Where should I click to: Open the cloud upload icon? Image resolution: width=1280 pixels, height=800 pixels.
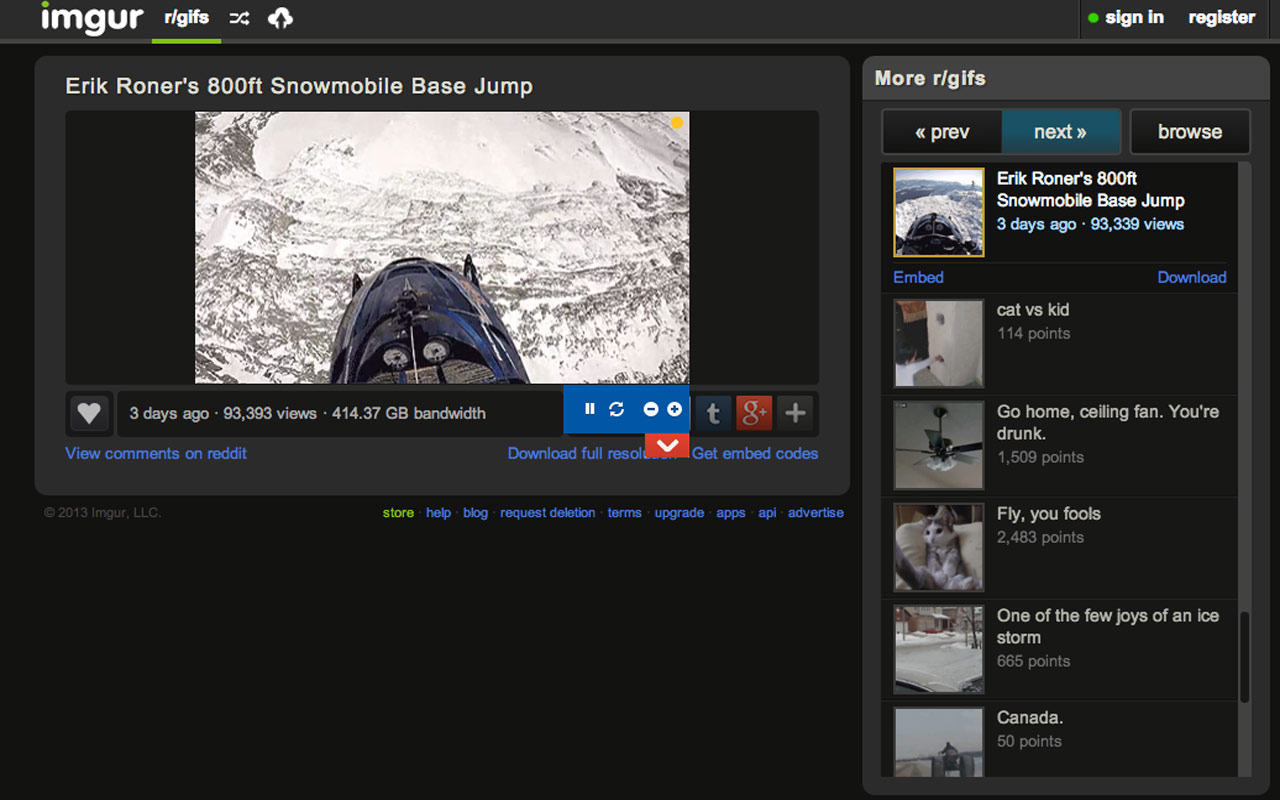(280, 18)
